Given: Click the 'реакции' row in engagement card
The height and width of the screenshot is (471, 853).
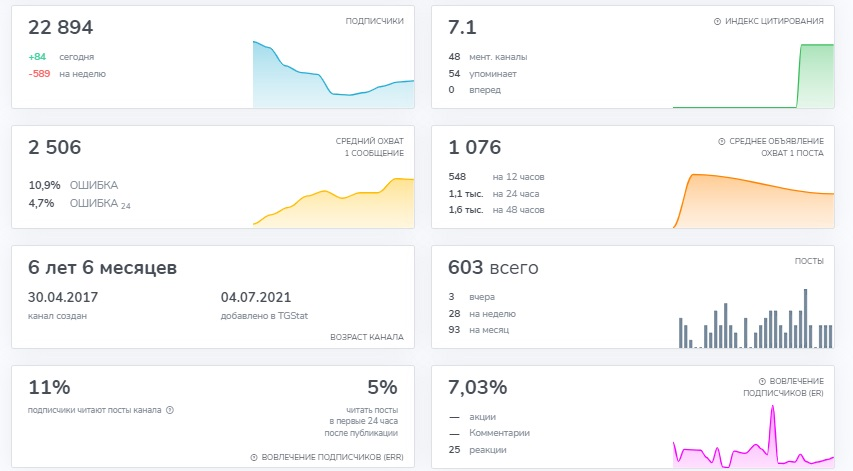Looking at the screenshot, I should 487,450.
